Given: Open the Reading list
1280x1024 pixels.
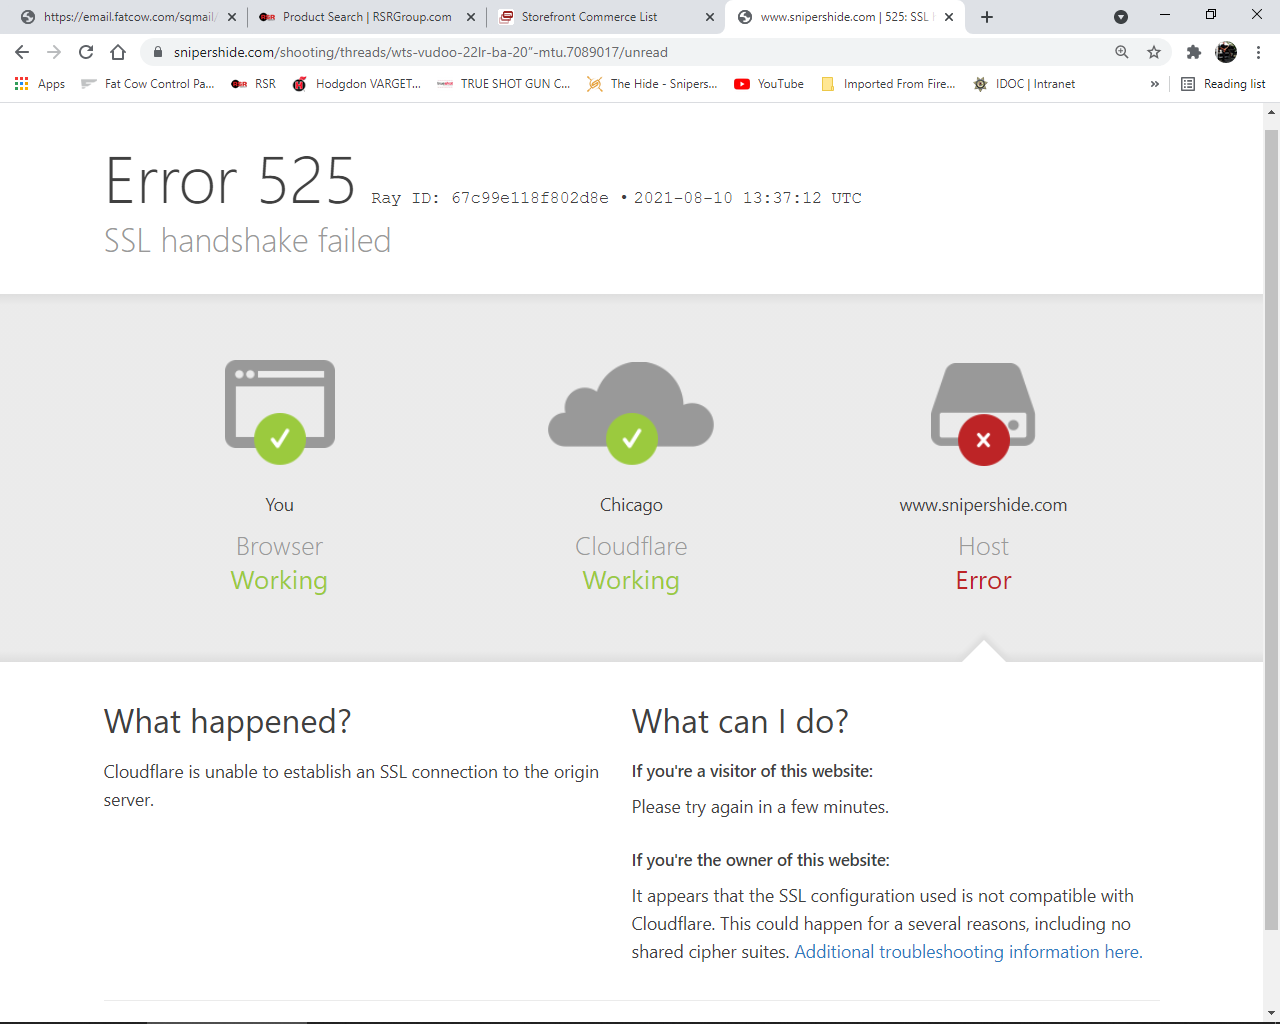Looking at the screenshot, I should click(1223, 84).
